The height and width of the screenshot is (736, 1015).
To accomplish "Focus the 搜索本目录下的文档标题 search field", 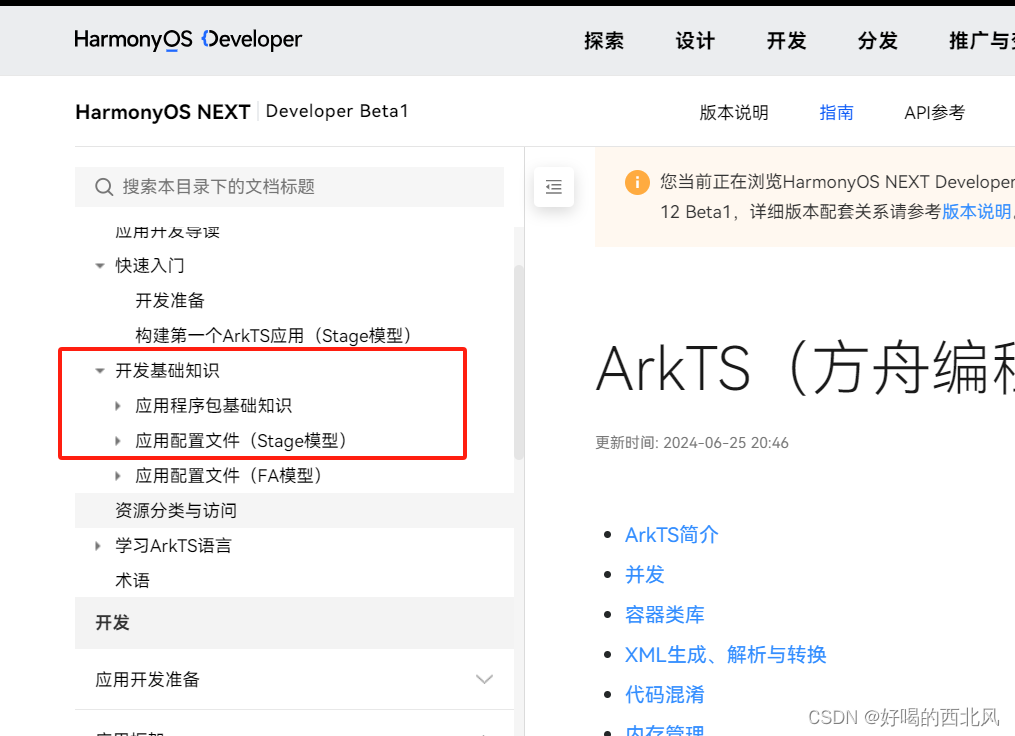I will [289, 187].
